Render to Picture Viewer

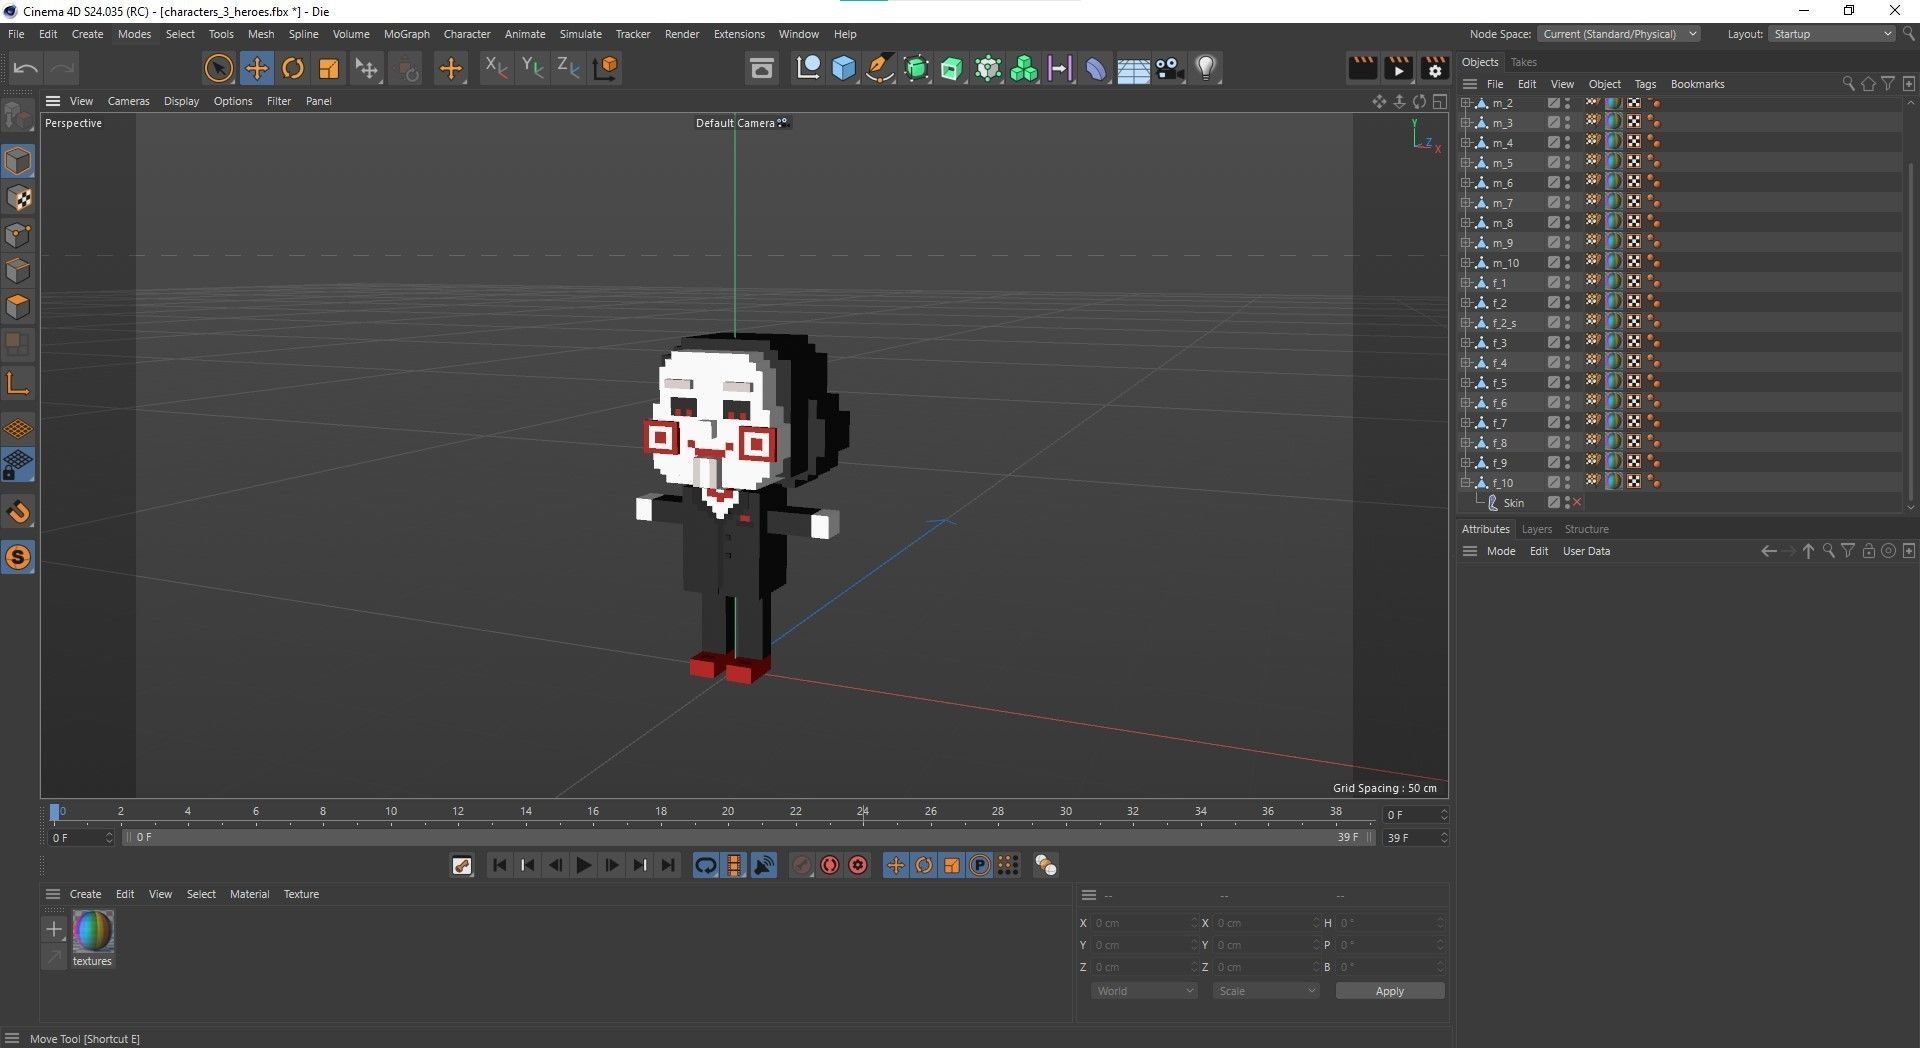coord(1398,68)
